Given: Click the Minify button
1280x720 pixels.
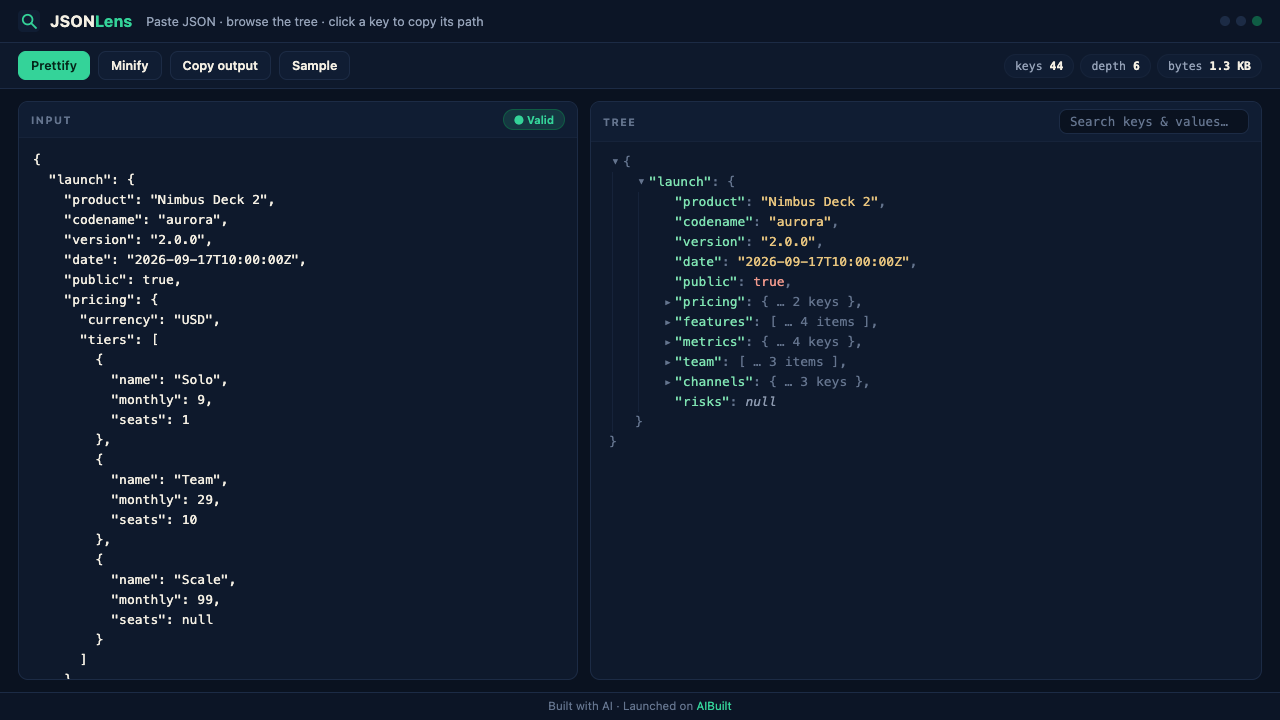Looking at the screenshot, I should point(130,66).
